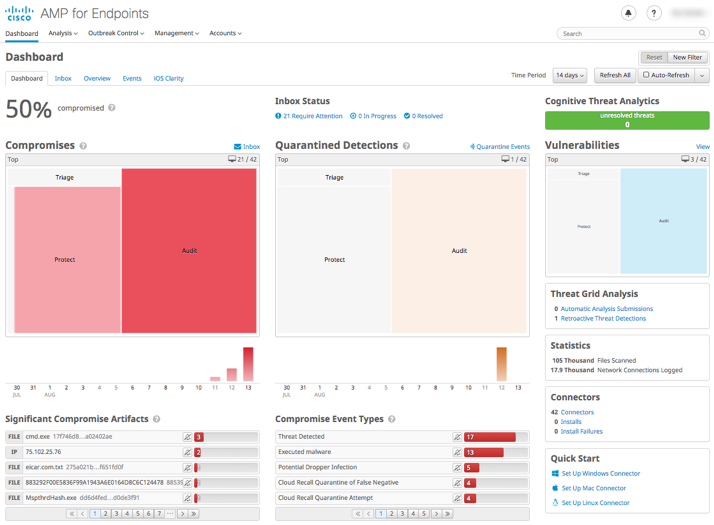This screenshot has height=525, width=714.
Task: Open the Analysis menu
Action: (63, 33)
